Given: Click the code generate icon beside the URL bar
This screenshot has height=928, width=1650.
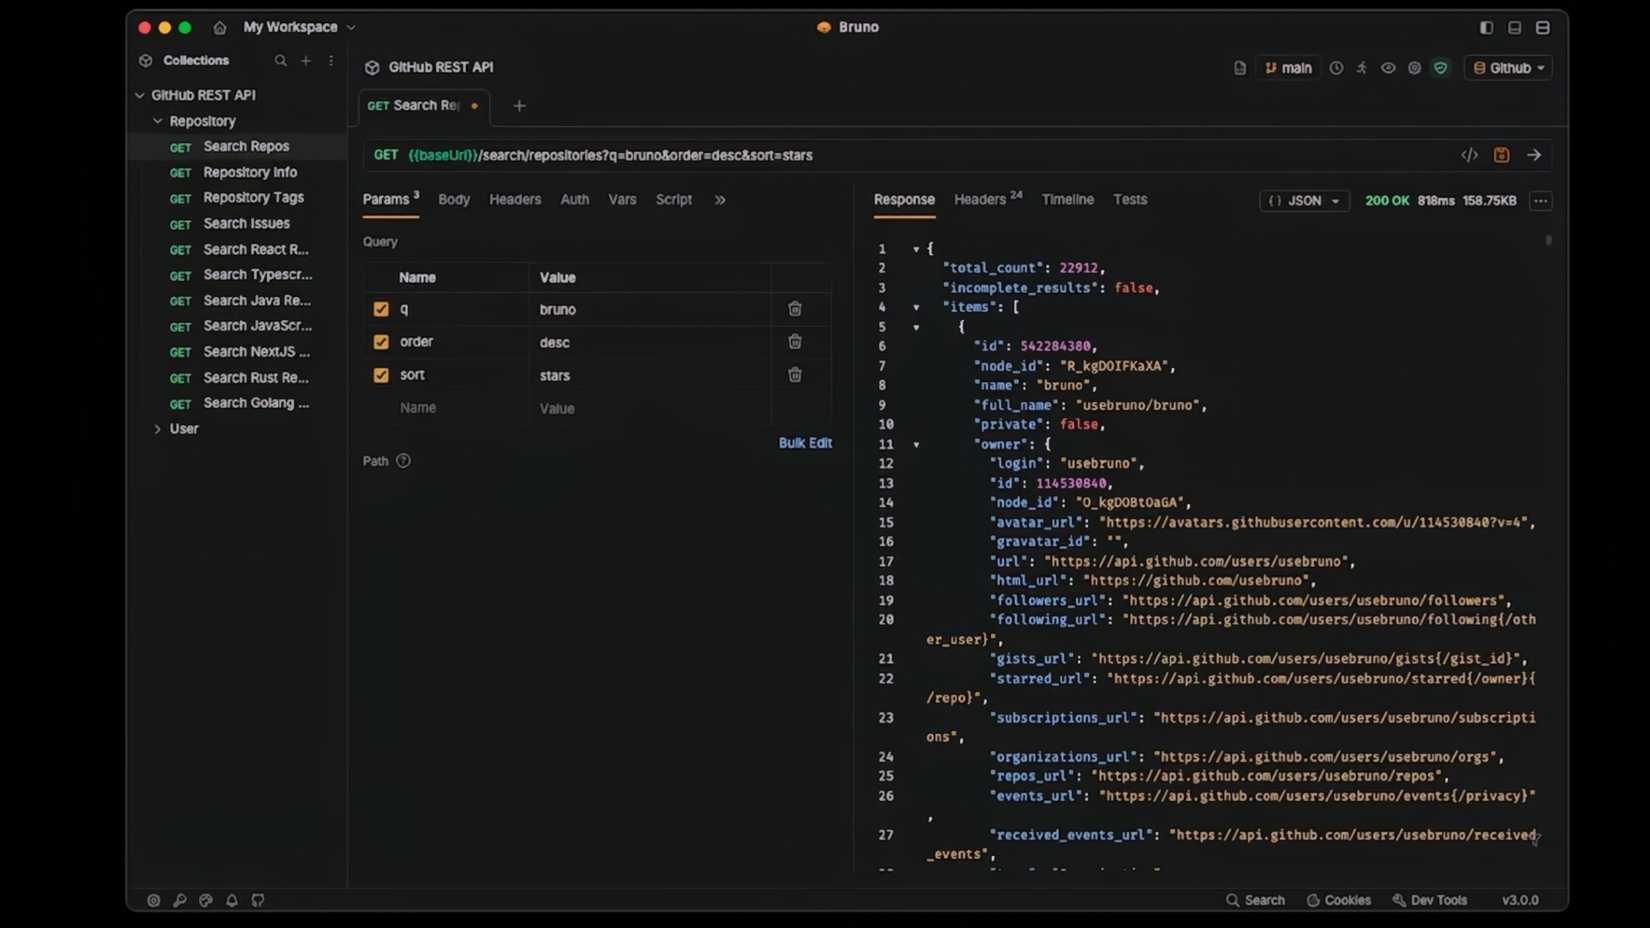Looking at the screenshot, I should [x=1469, y=155].
